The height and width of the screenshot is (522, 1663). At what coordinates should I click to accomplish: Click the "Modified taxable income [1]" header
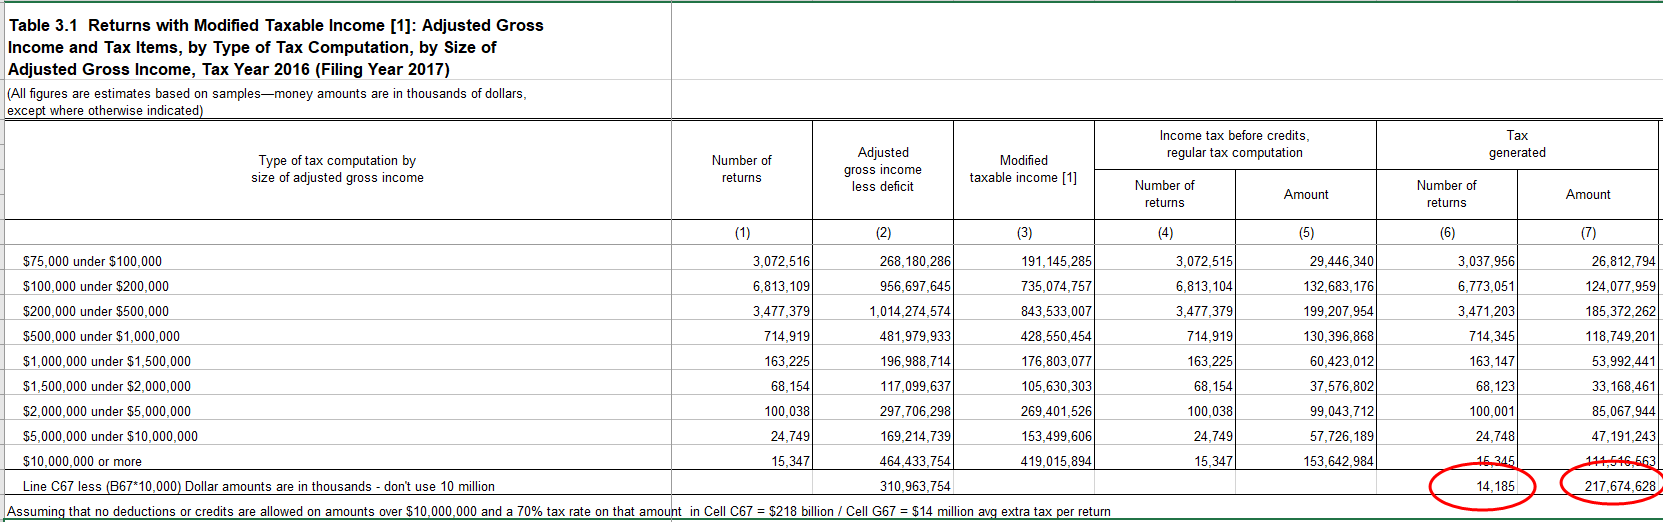coord(1023,169)
